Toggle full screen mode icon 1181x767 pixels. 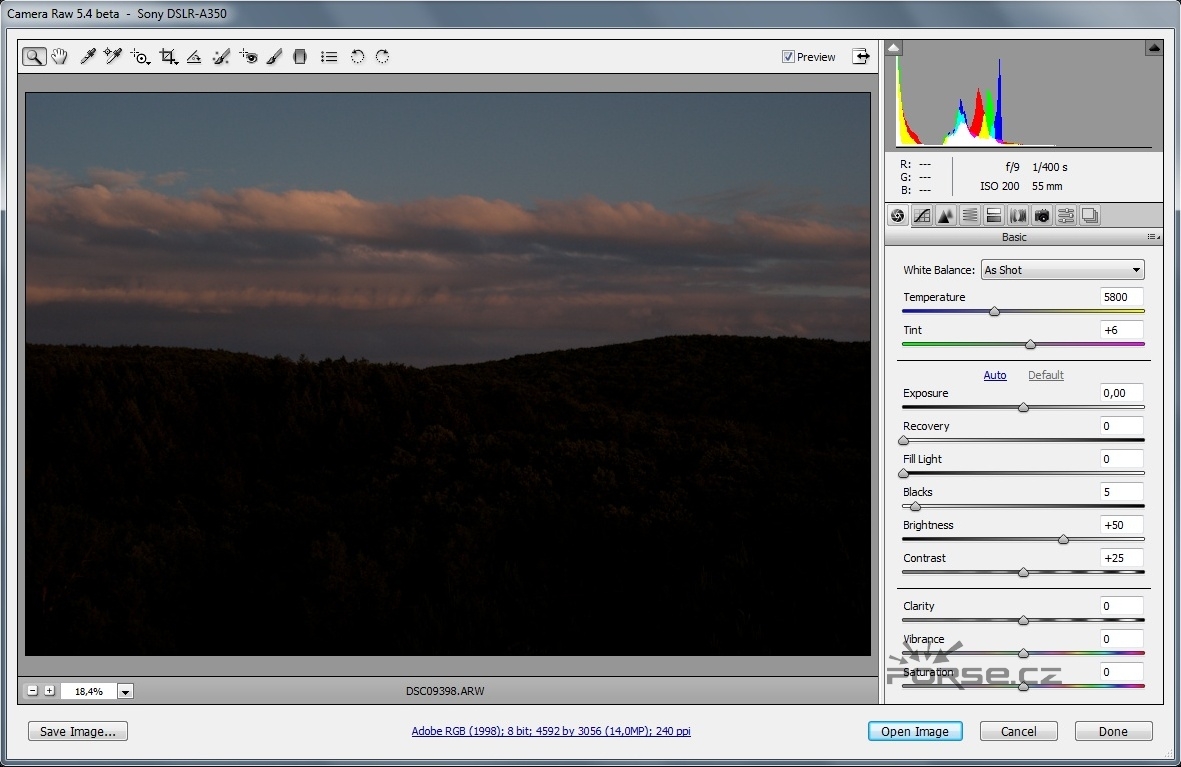click(861, 57)
